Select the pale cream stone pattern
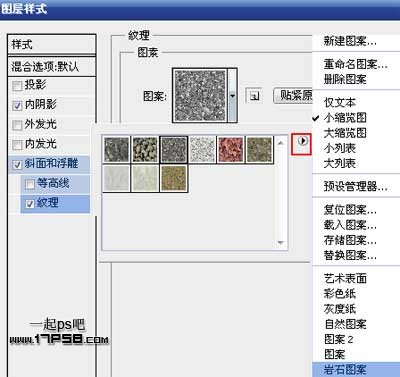 (x=145, y=178)
